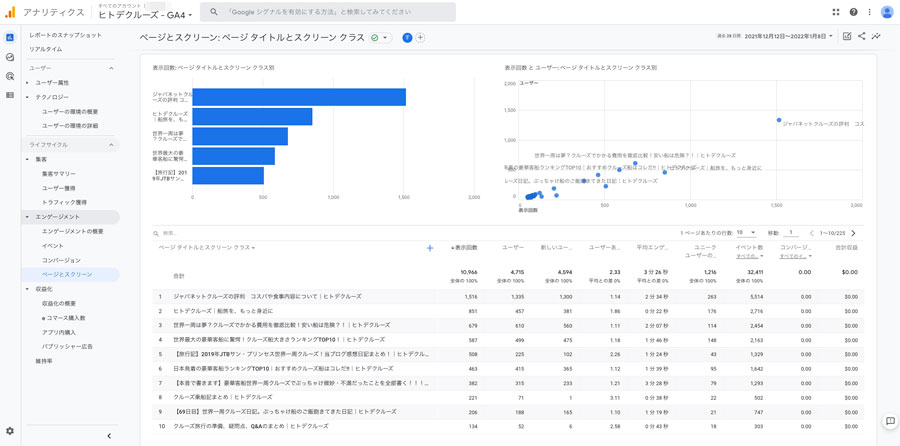The image size is (900, 446).
Task: Open パブリッシャー広告 report
Action: click(x=67, y=347)
